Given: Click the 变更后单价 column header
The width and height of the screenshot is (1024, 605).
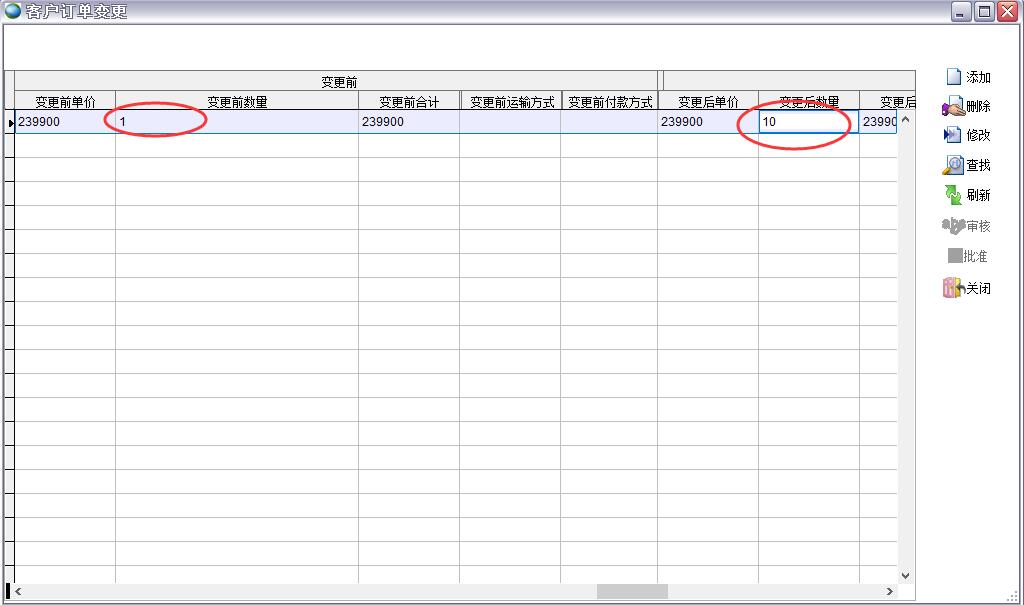Looking at the screenshot, I should coord(708,101).
